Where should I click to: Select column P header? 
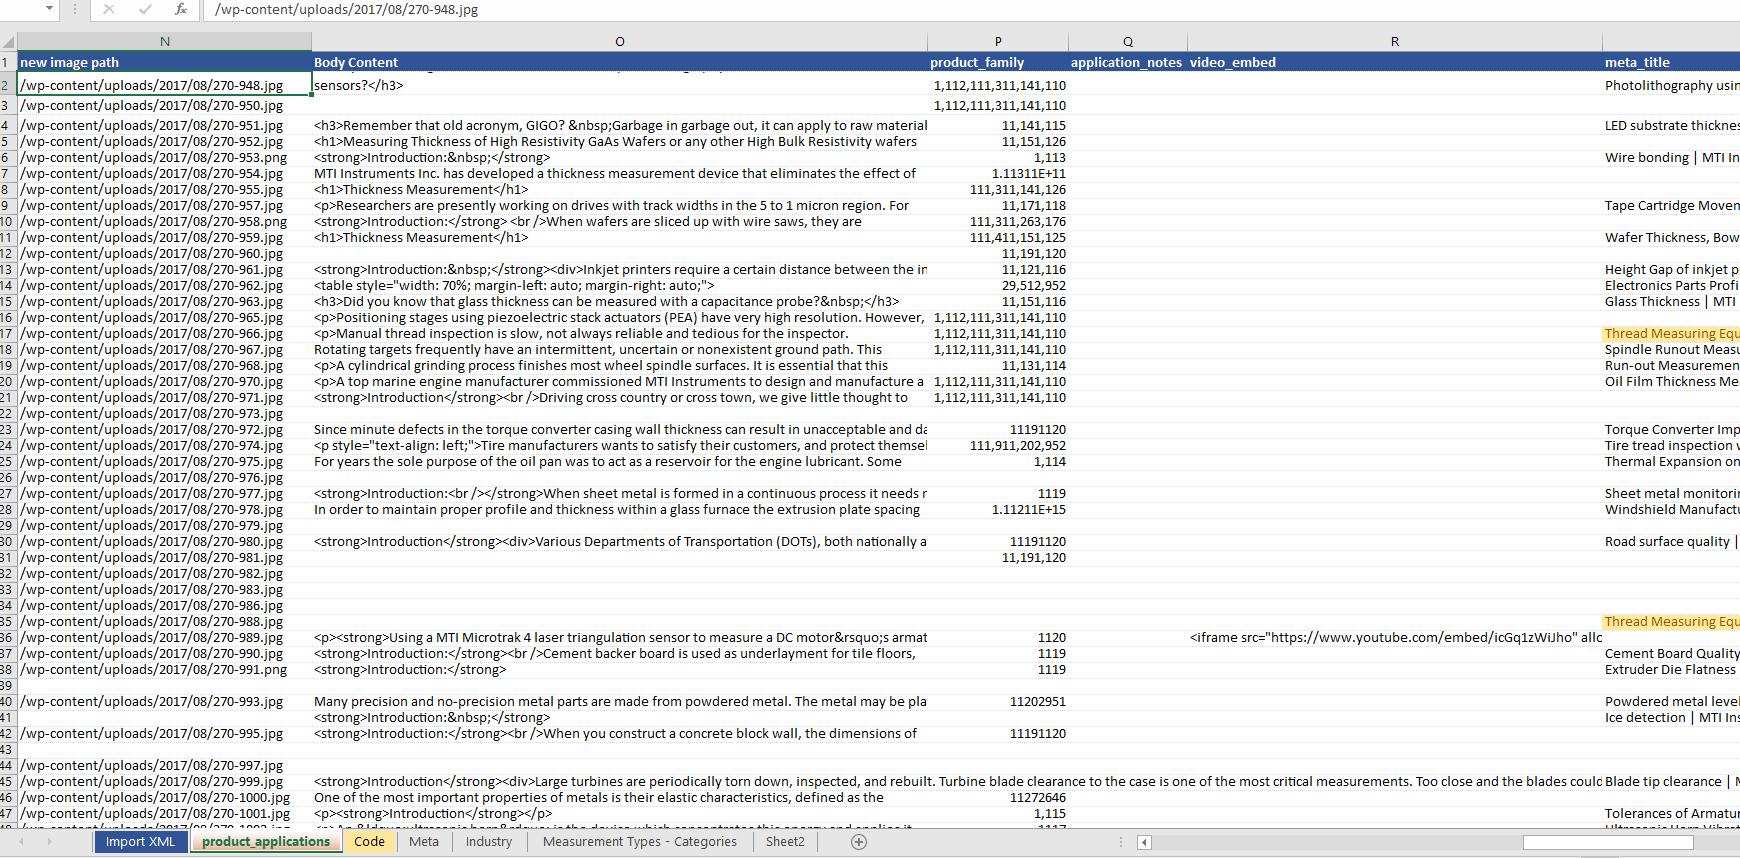[997, 42]
